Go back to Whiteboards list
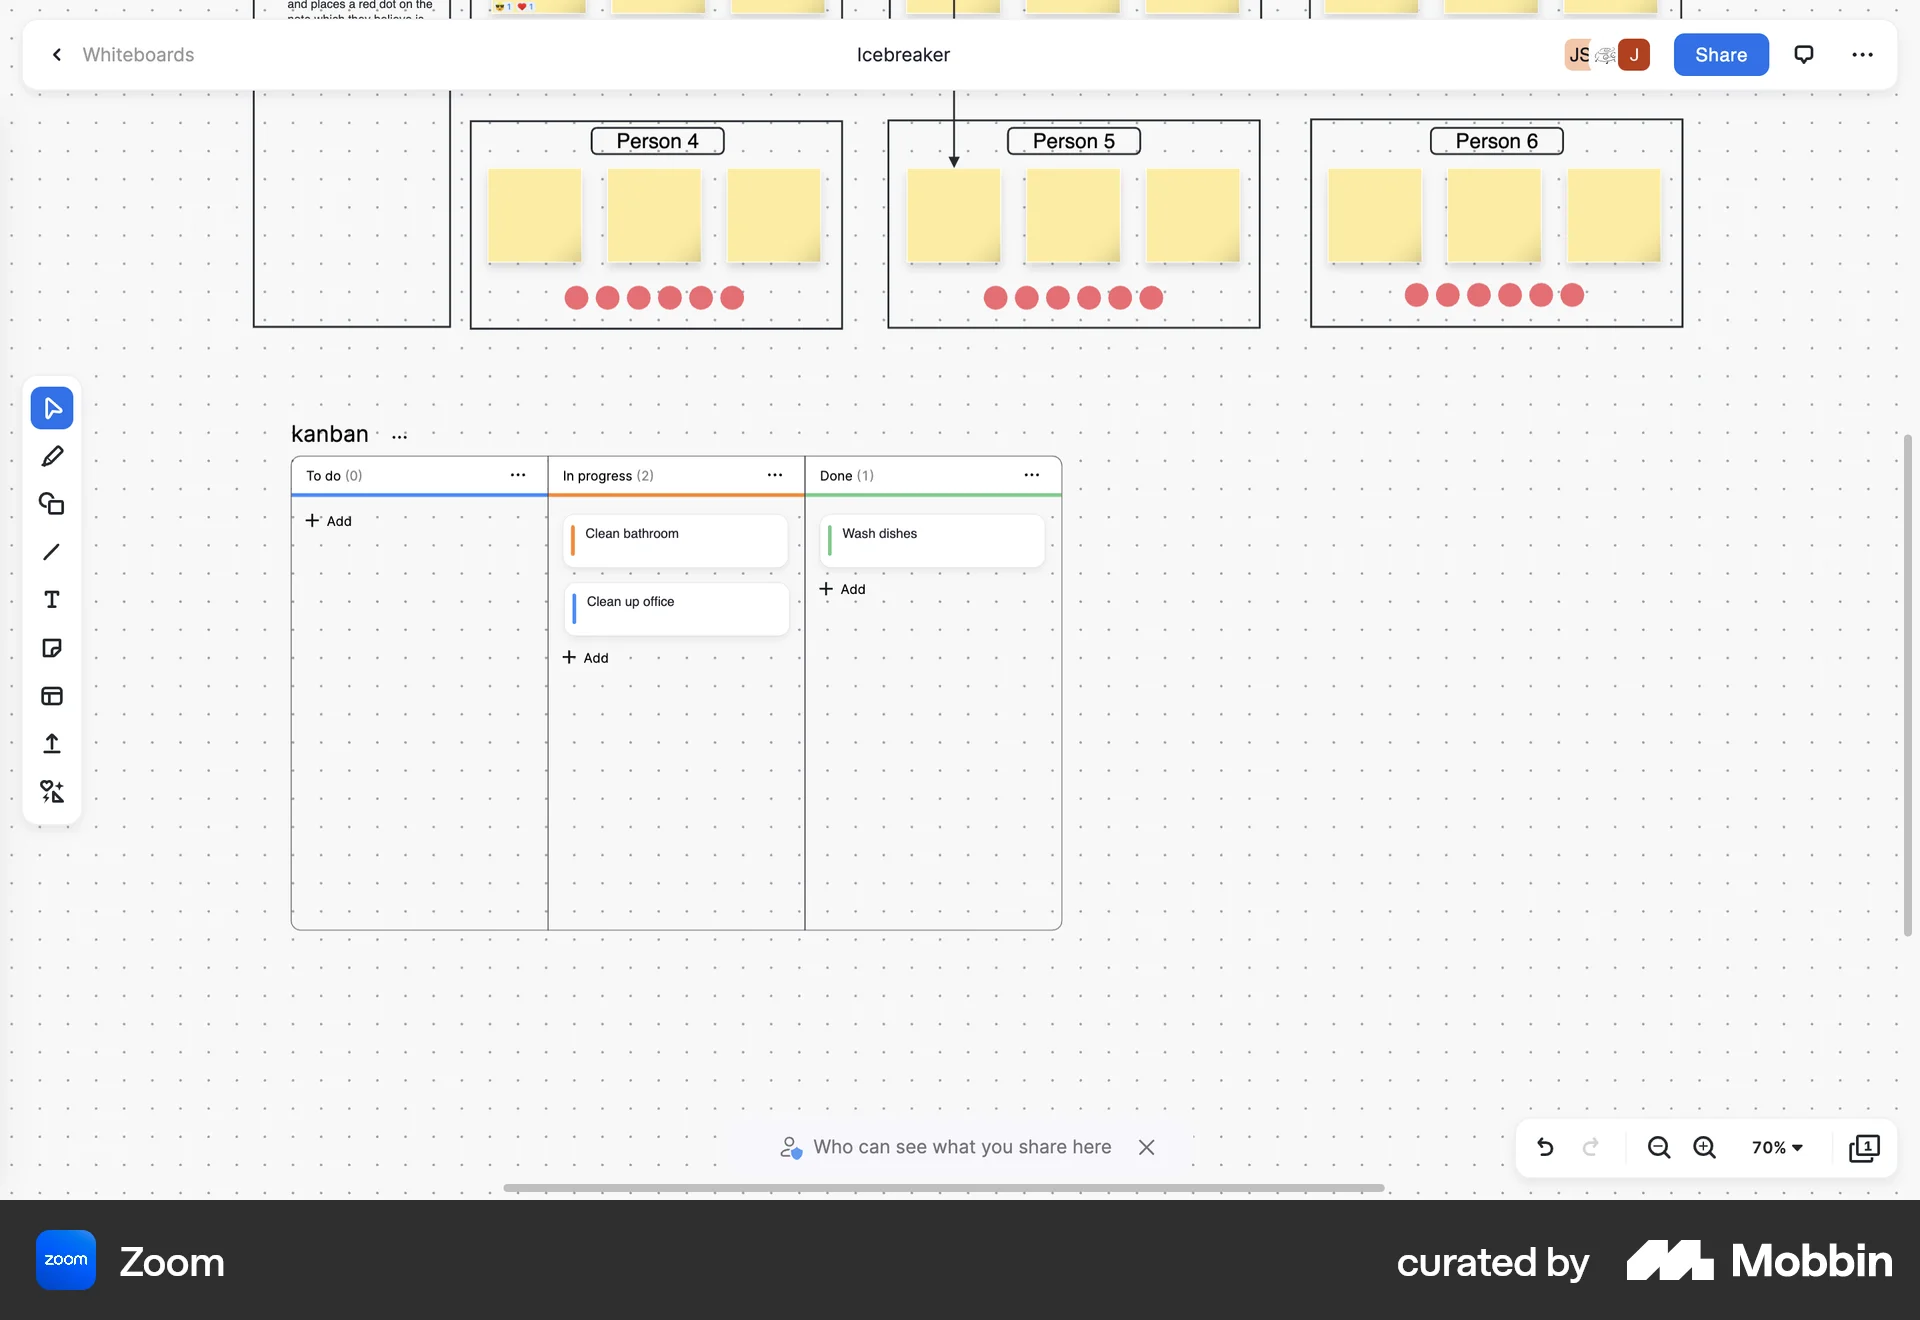 pos(56,54)
